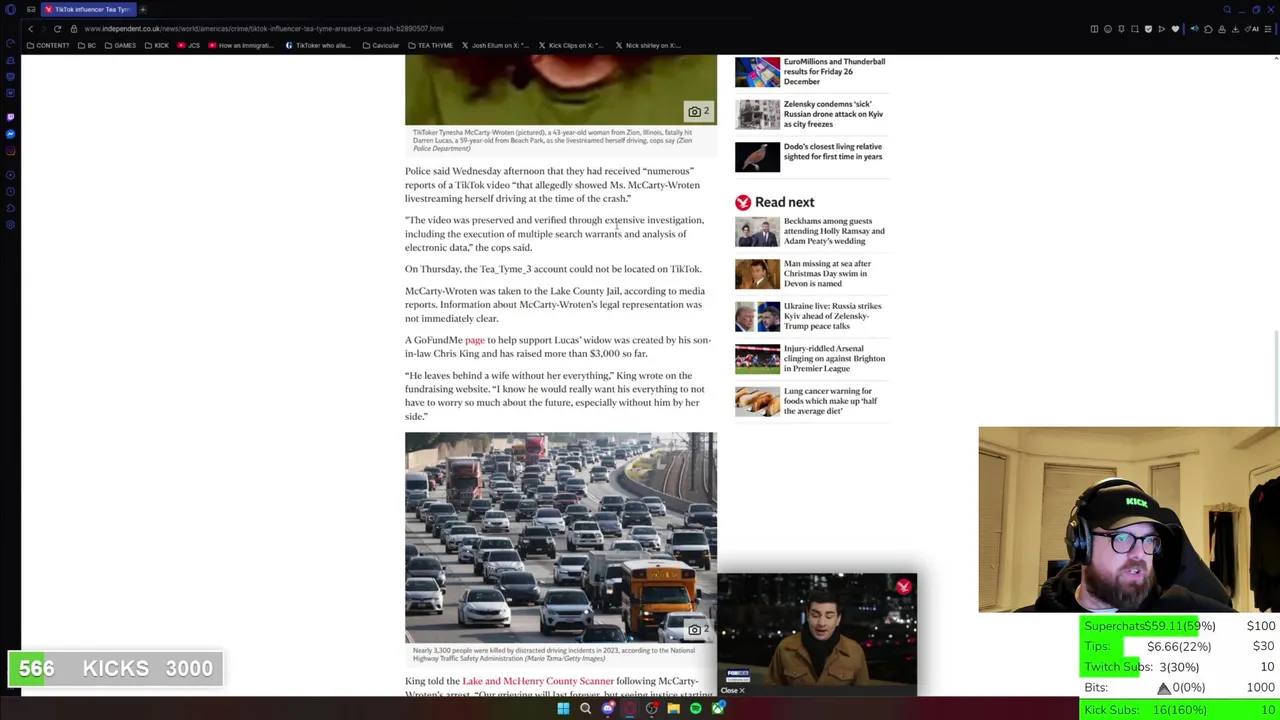Open Lung cancer warning for foods article
Image resolution: width=1280 pixels, height=720 pixels.
pos(830,401)
